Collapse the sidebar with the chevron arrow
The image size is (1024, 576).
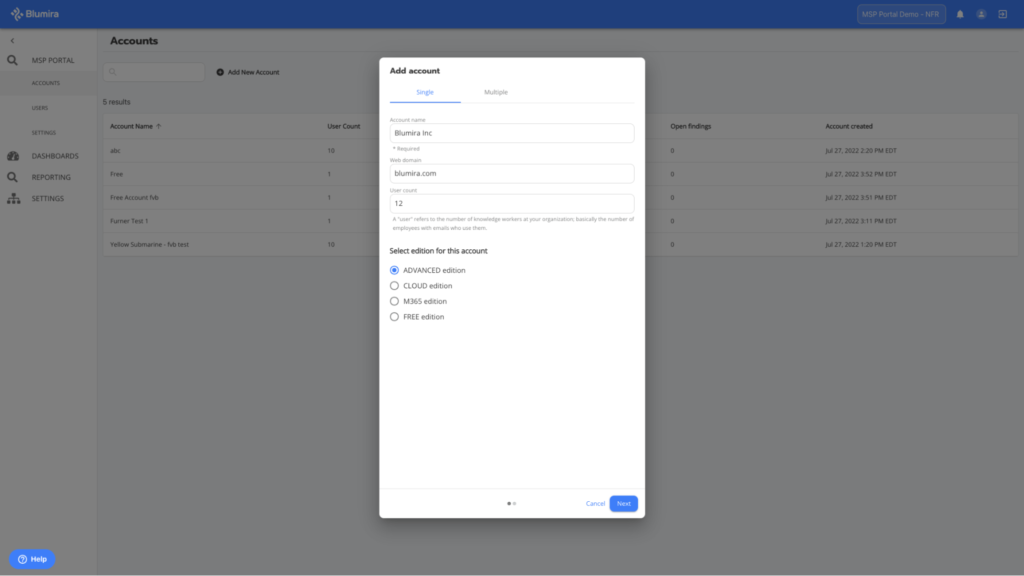tap(11, 40)
